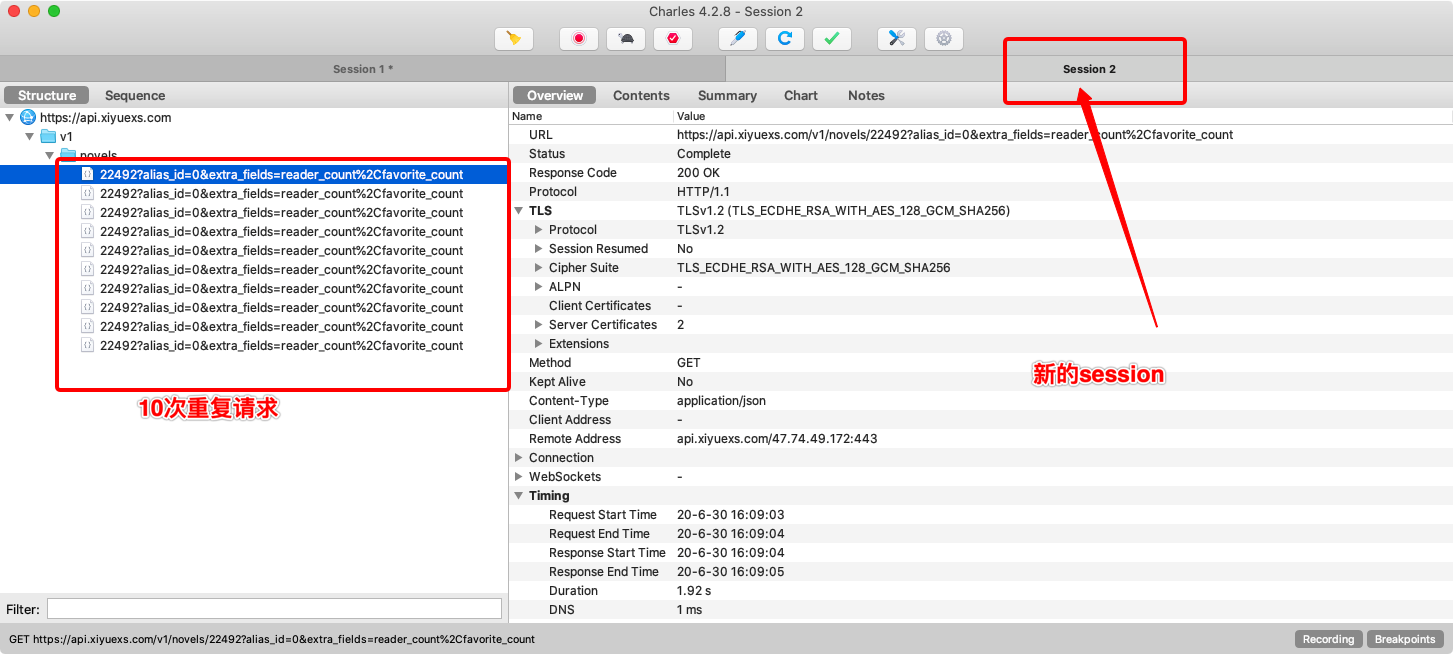1453x654 pixels.
Task: Select the Request End Time label
Action: click(599, 534)
